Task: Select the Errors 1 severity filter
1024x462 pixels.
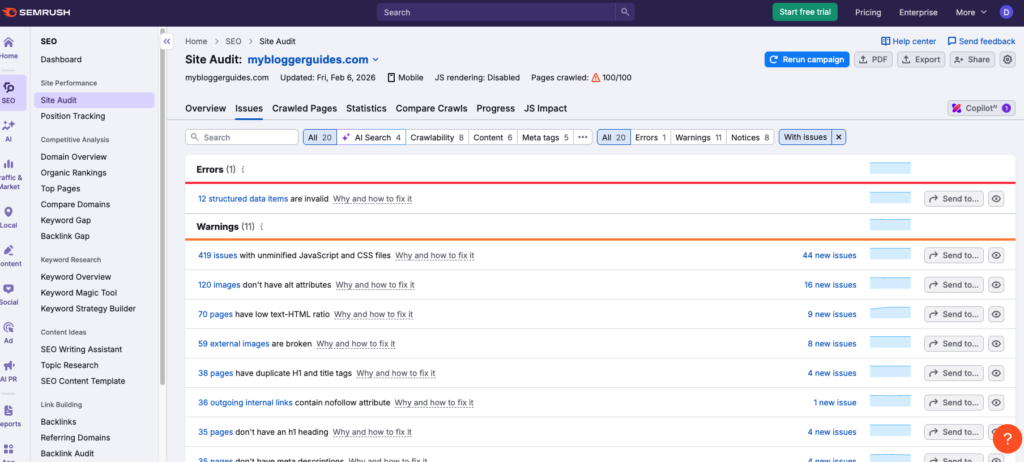Action: pyautogui.click(x=650, y=137)
